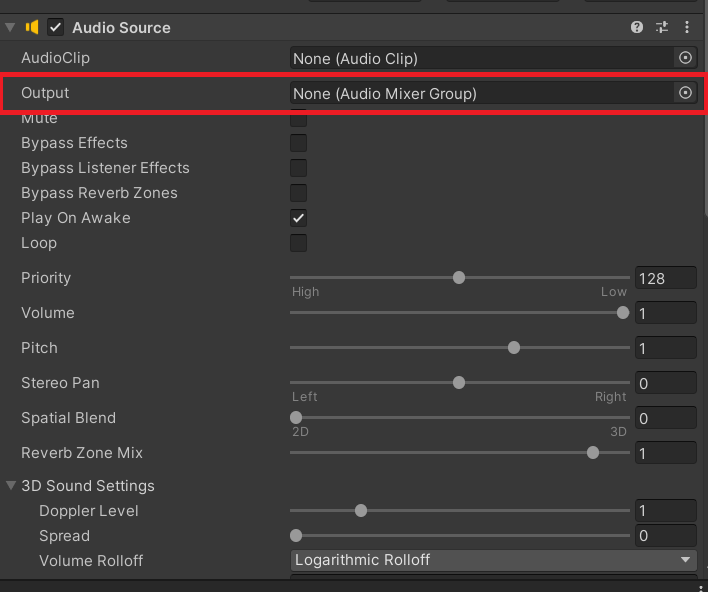Enable Bypass Listener Effects checkbox

298,168
